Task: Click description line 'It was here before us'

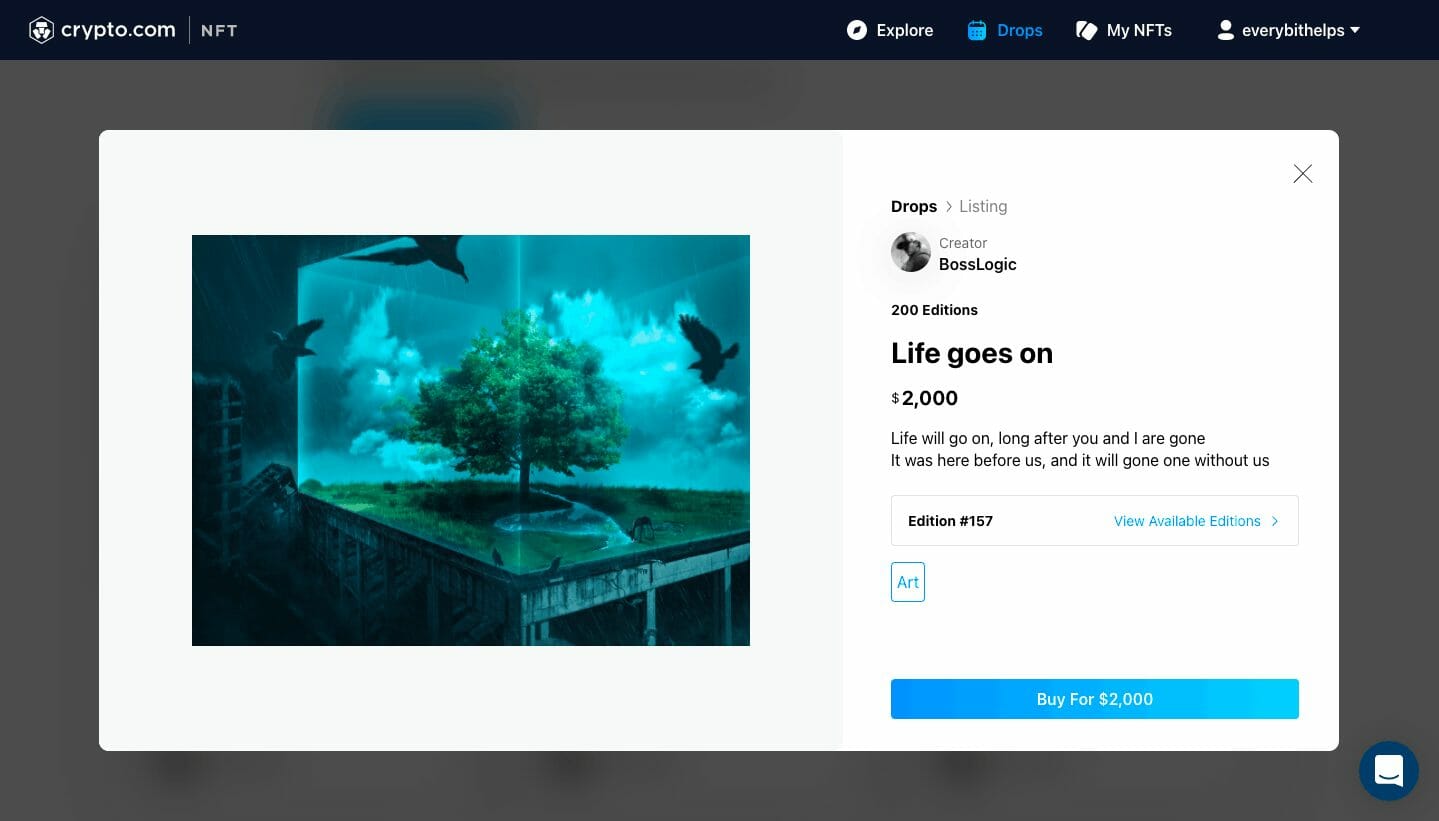Action: (1080, 460)
